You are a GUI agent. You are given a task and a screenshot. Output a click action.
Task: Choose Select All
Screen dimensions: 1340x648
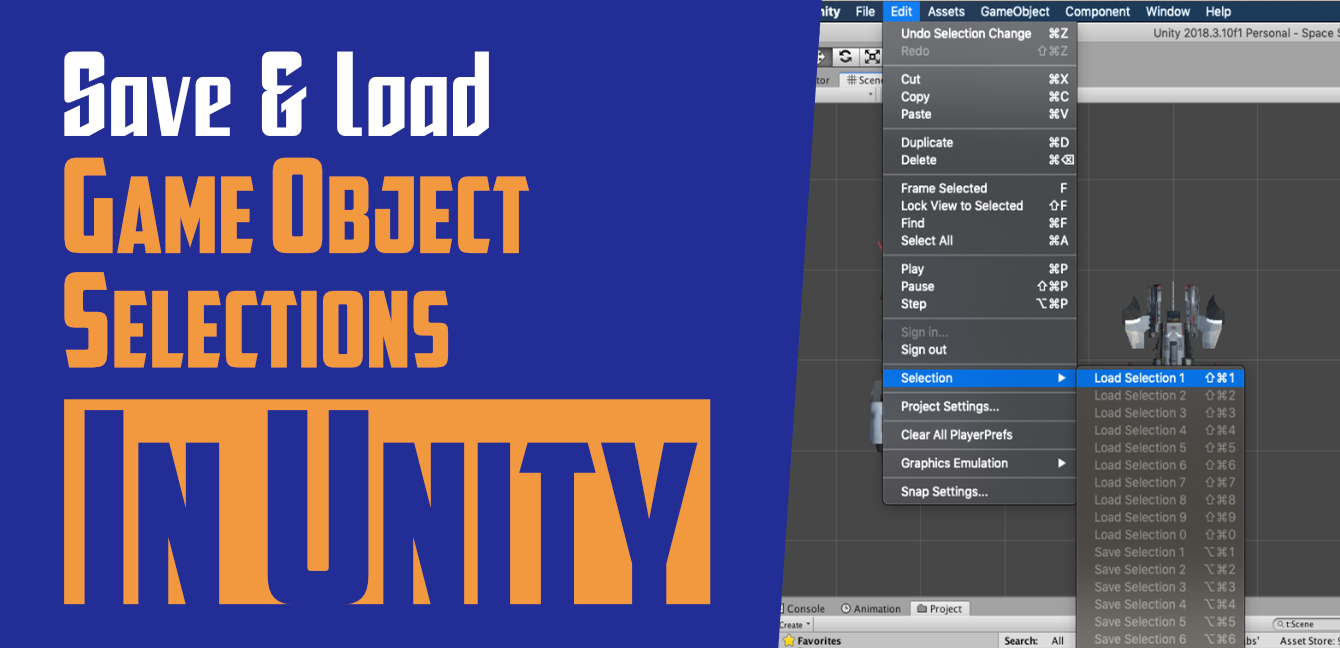click(979, 241)
